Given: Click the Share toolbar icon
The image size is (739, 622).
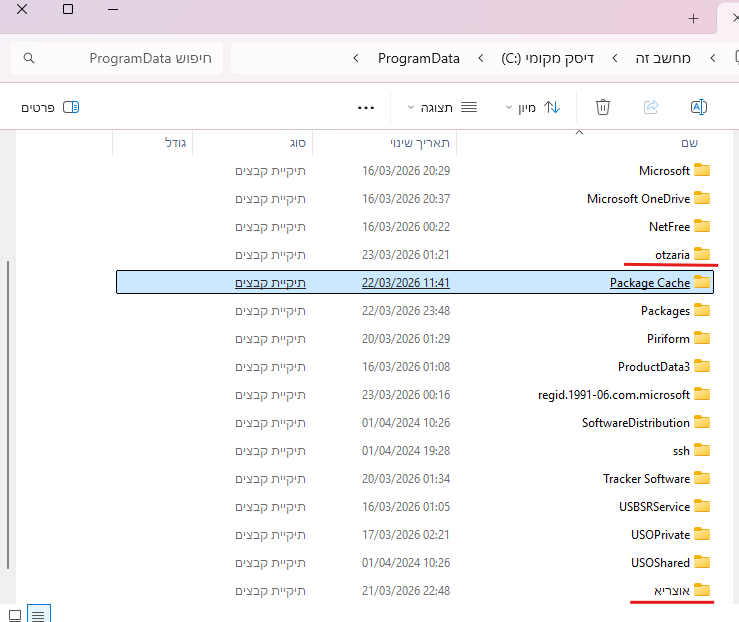Looking at the screenshot, I should coord(651,107).
